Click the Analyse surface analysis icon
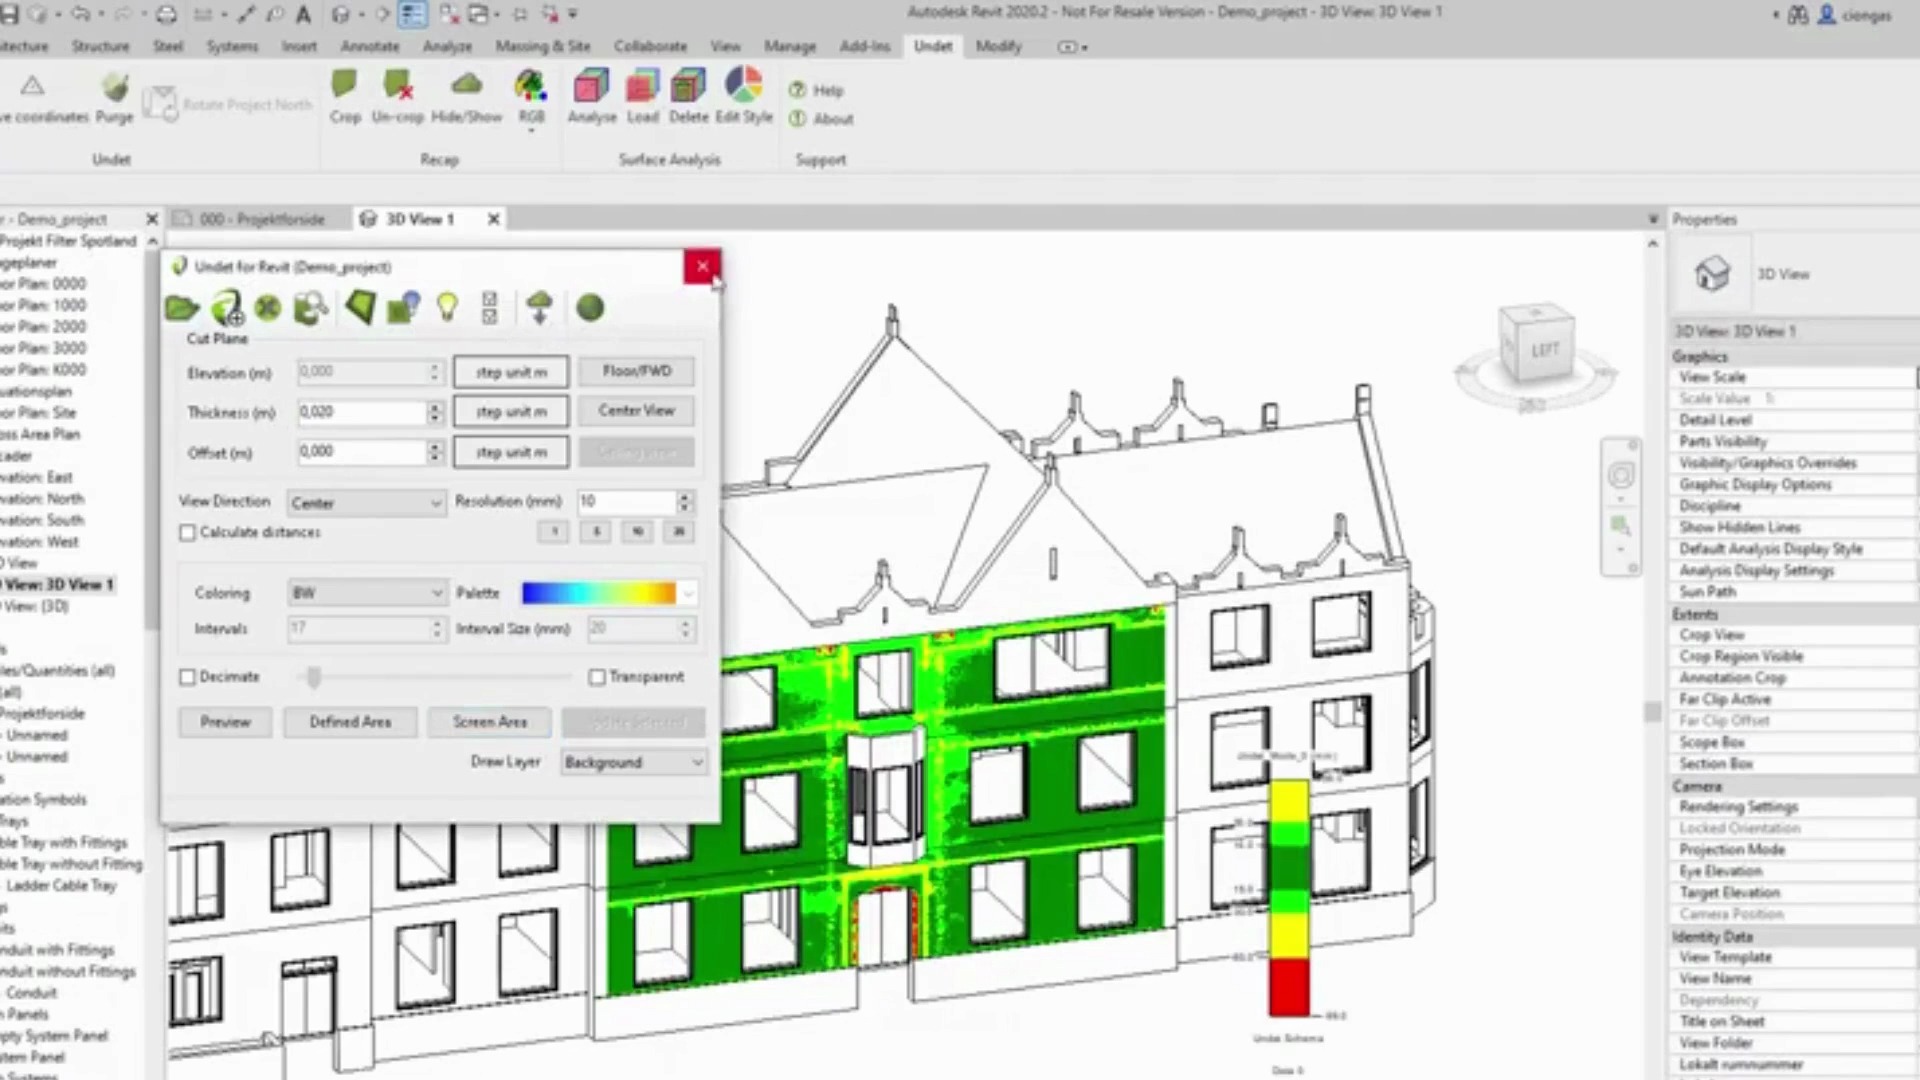The height and width of the screenshot is (1080, 1920). (x=591, y=88)
